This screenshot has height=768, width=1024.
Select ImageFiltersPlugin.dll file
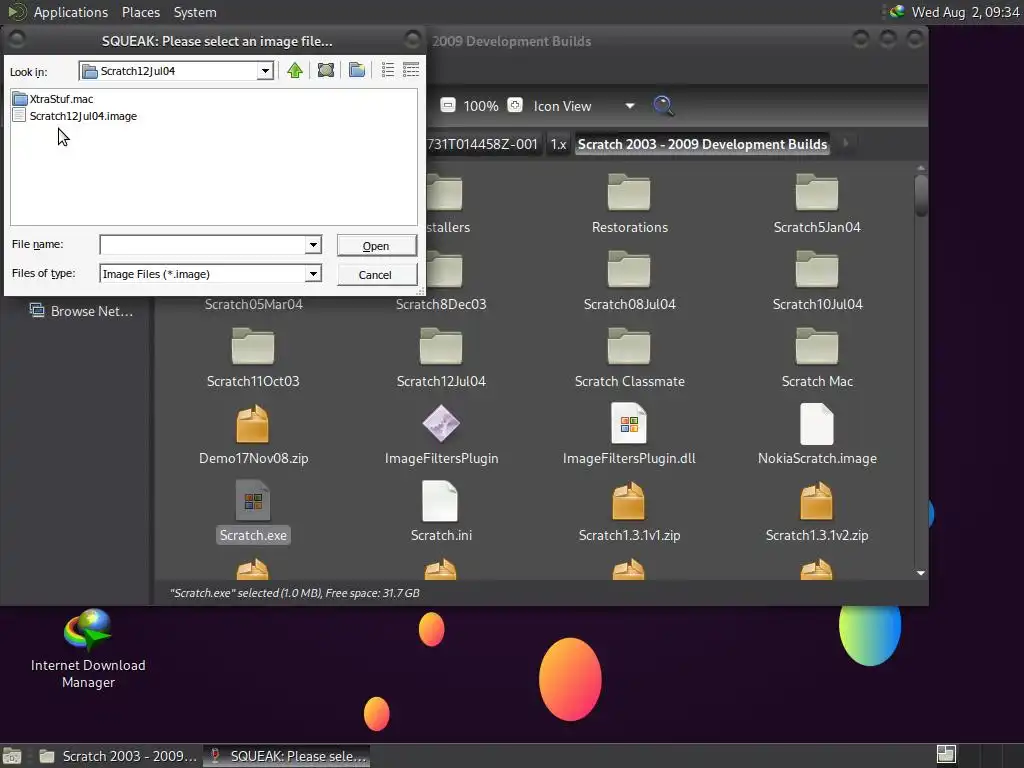629,435
